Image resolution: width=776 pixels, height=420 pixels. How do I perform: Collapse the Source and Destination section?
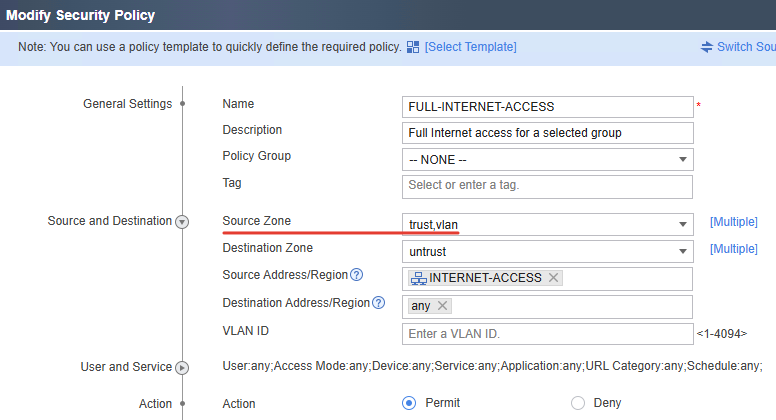(x=182, y=222)
